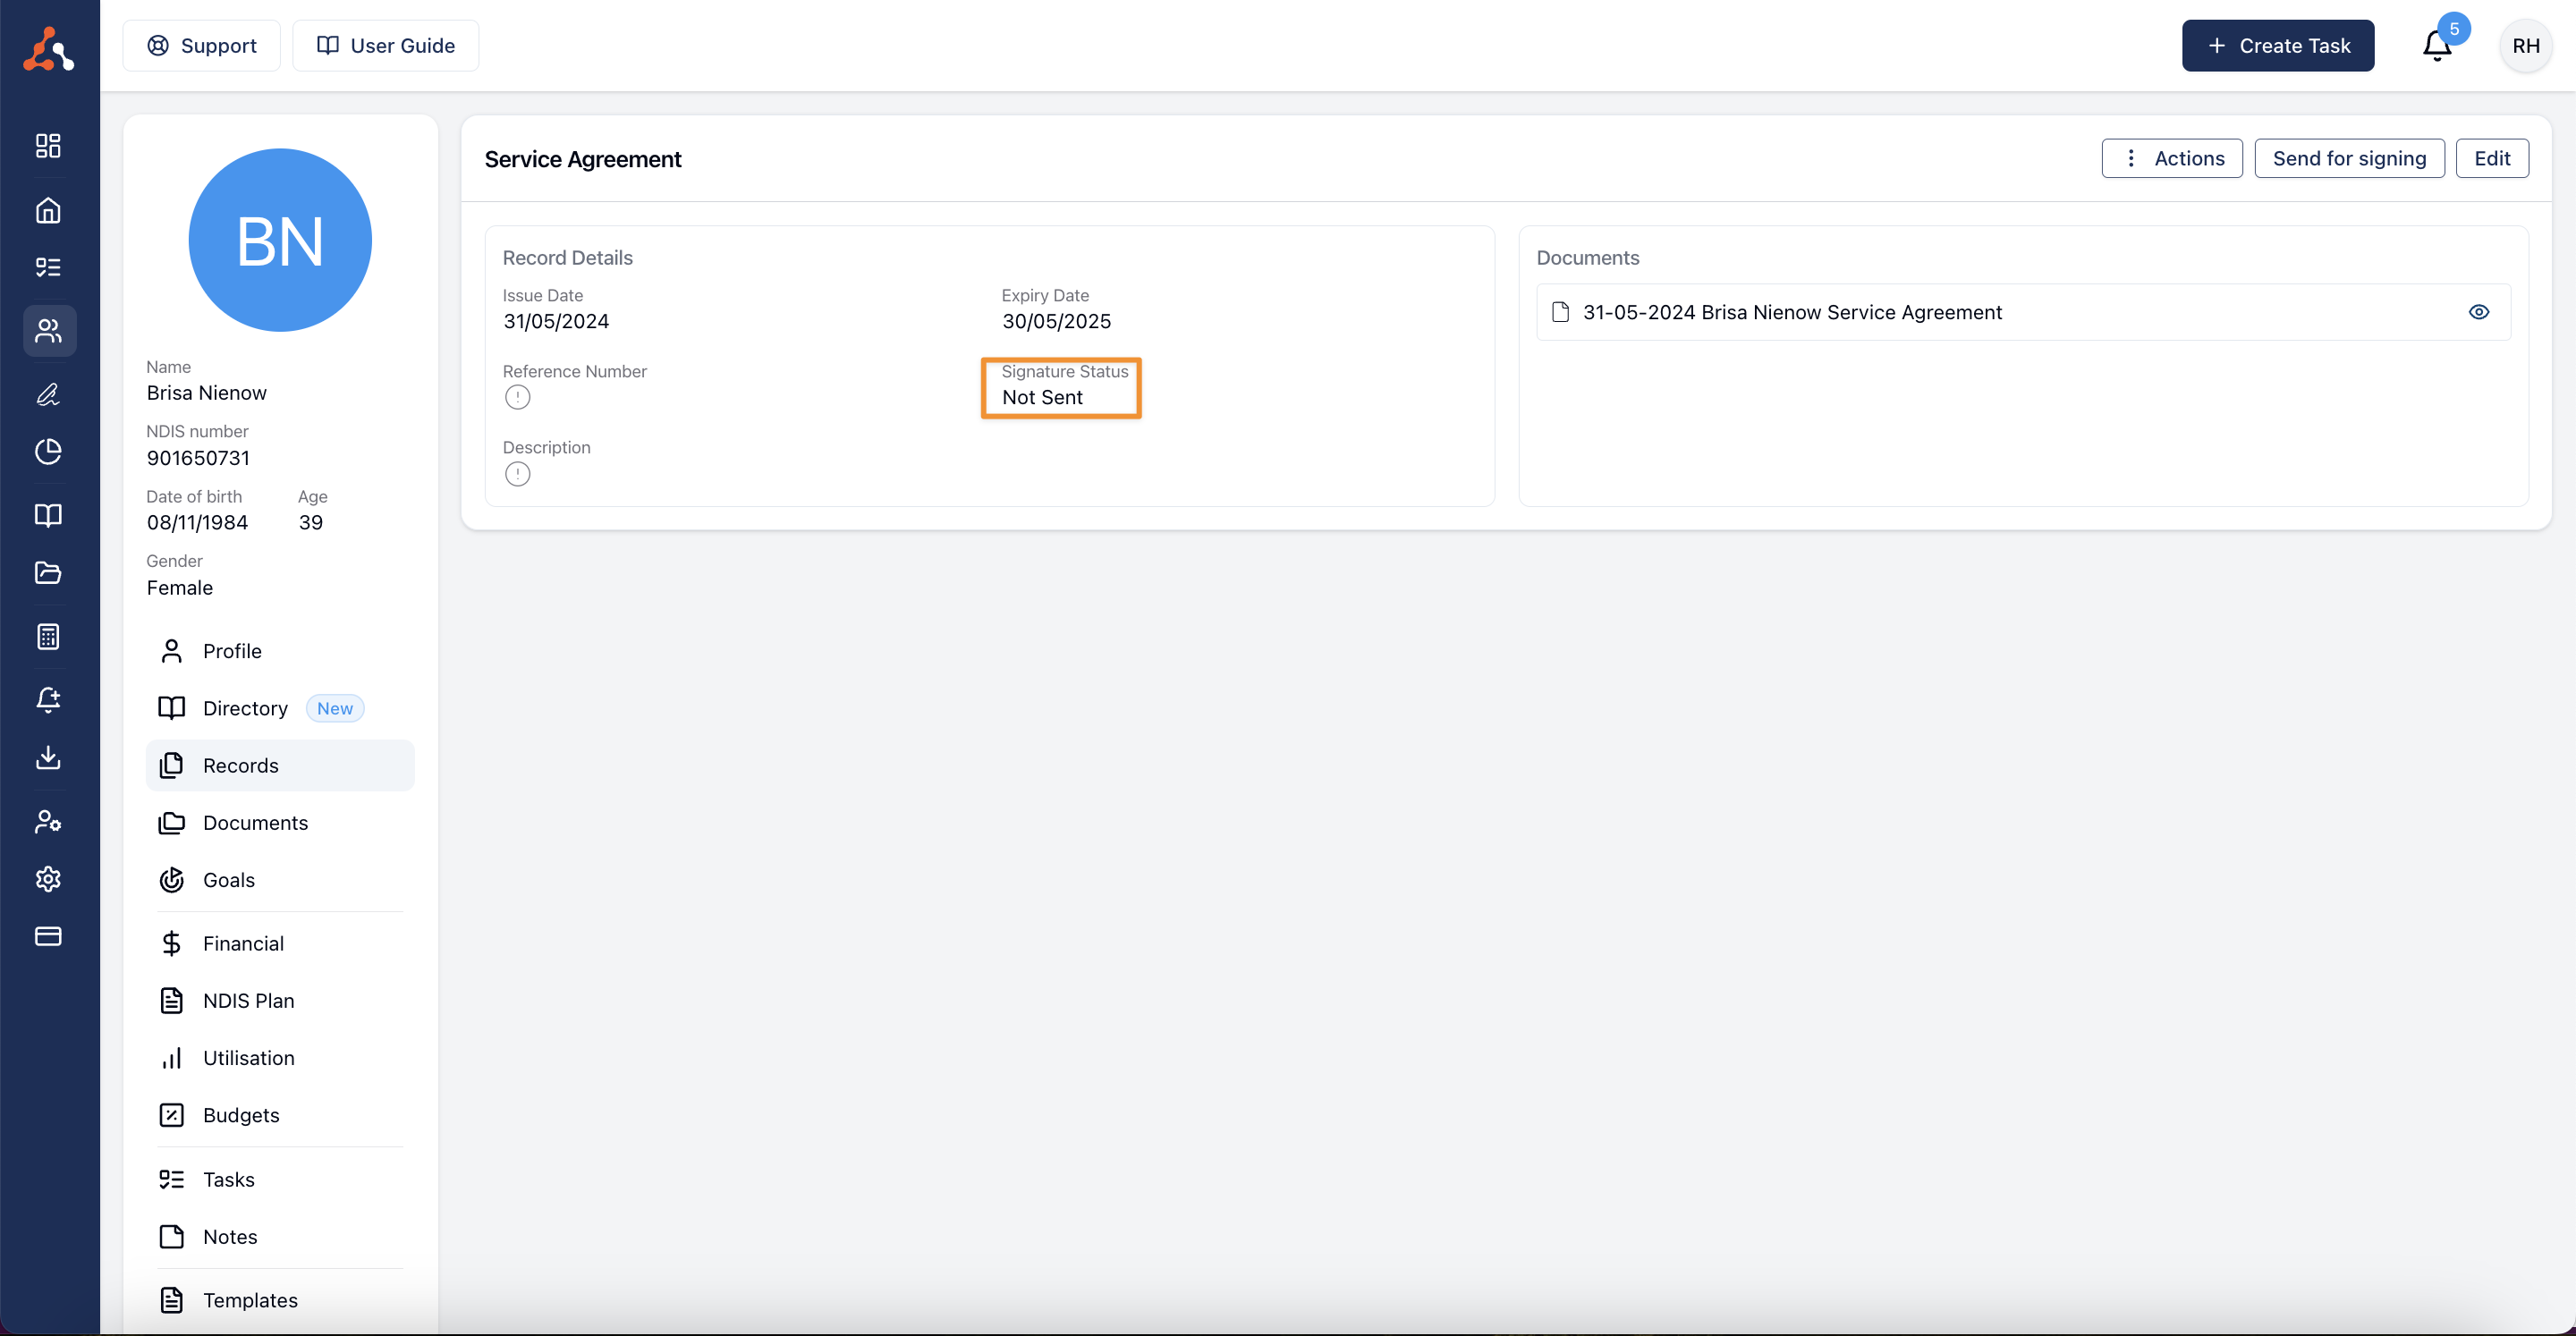This screenshot has width=2576, height=1336.
Task: Click the Reference Number info icon
Action: tap(517, 397)
